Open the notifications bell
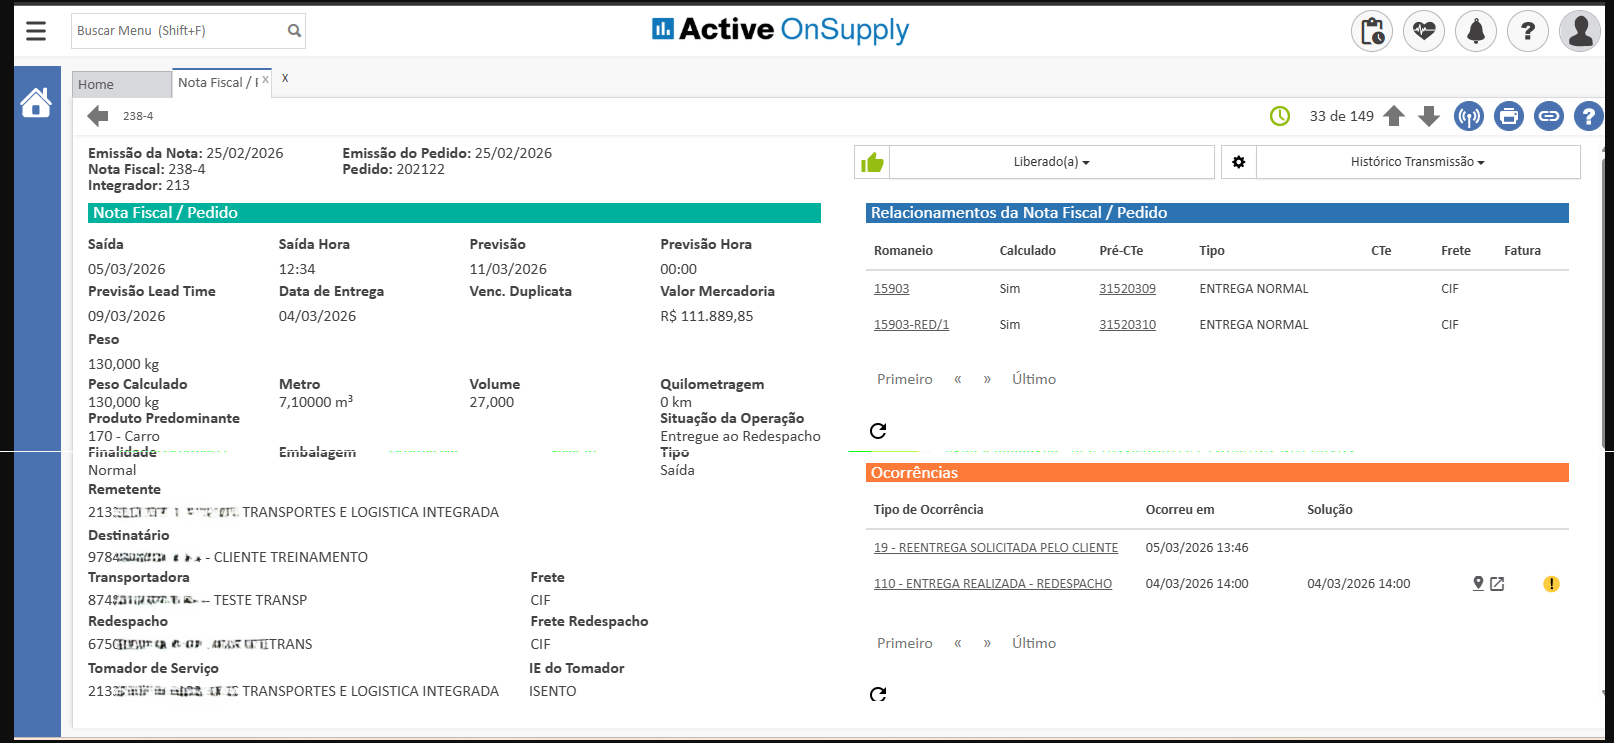1614x743 pixels. (1475, 32)
